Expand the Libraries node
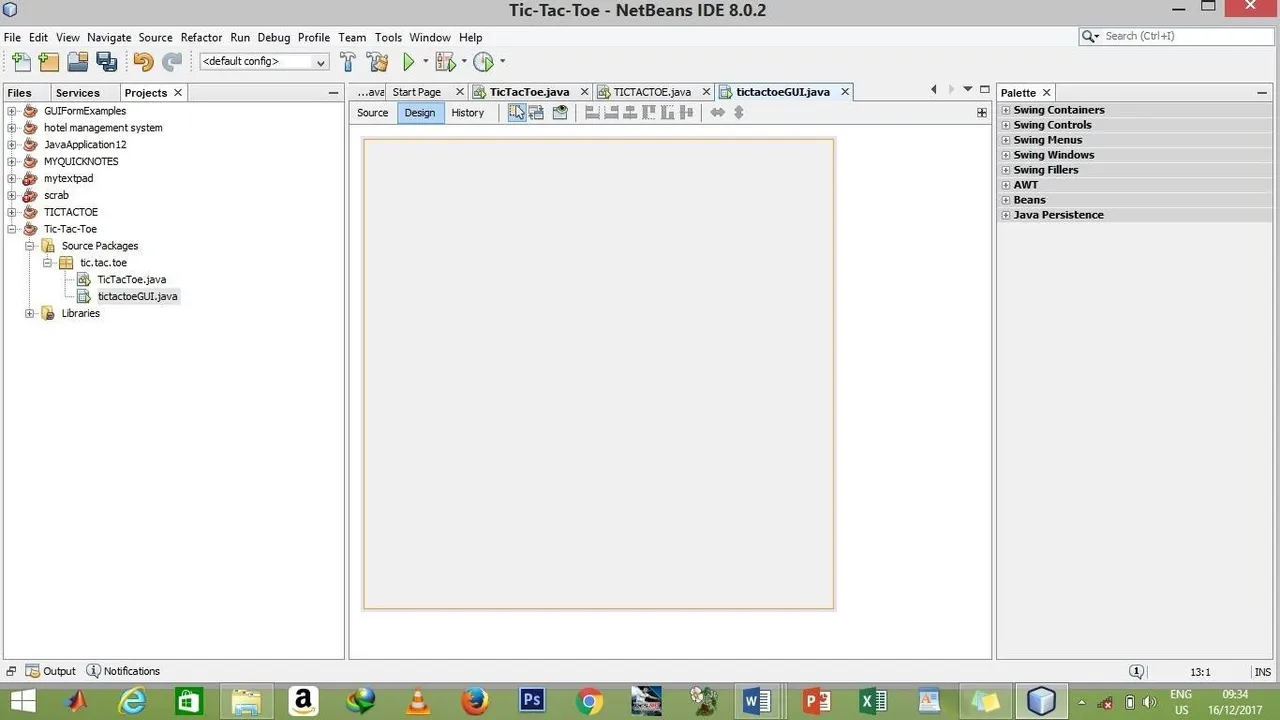1280x720 pixels. click(x=29, y=313)
